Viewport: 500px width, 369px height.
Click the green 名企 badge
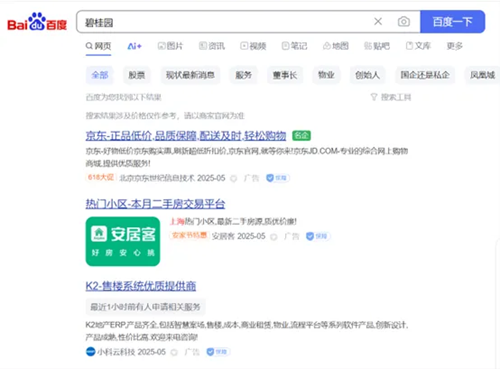click(302, 136)
